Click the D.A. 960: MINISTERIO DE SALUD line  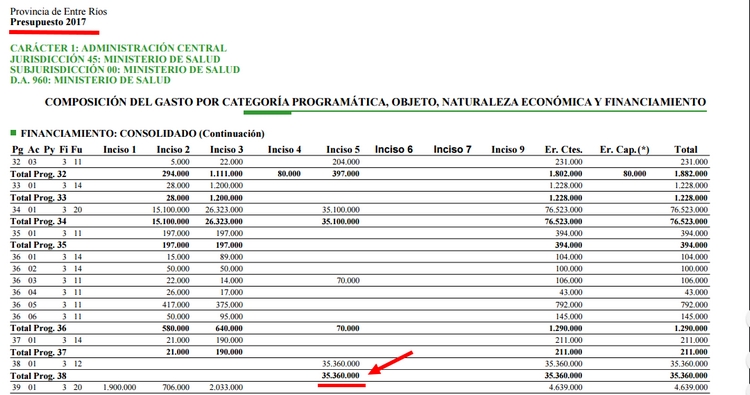click(90, 80)
